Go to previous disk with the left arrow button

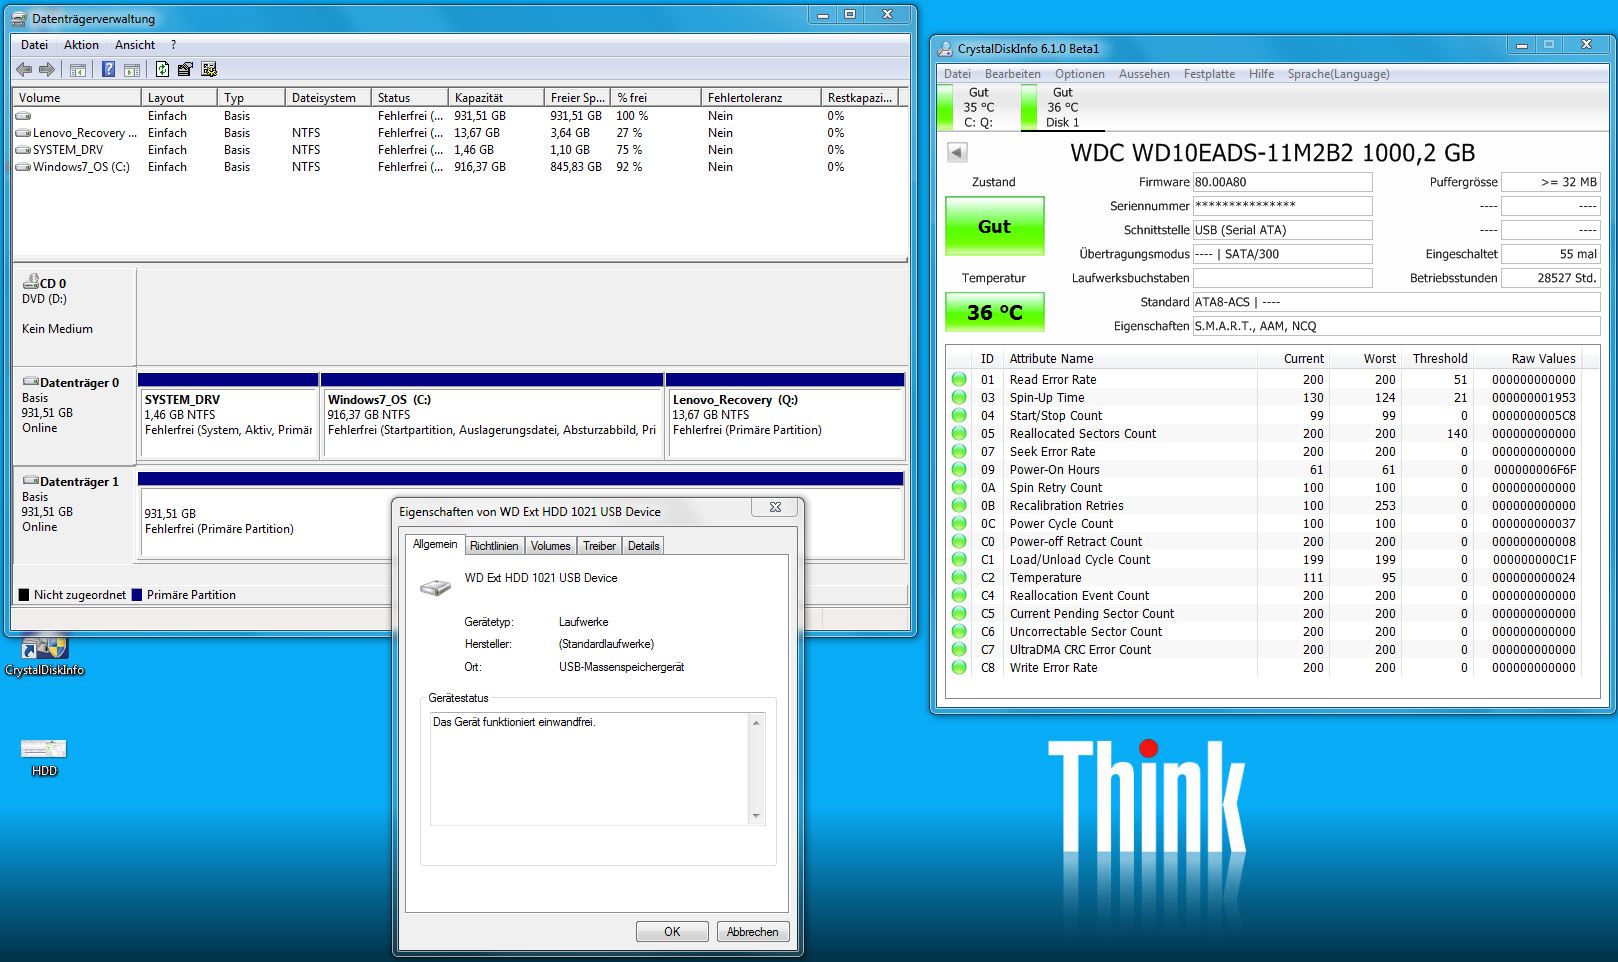pos(957,153)
